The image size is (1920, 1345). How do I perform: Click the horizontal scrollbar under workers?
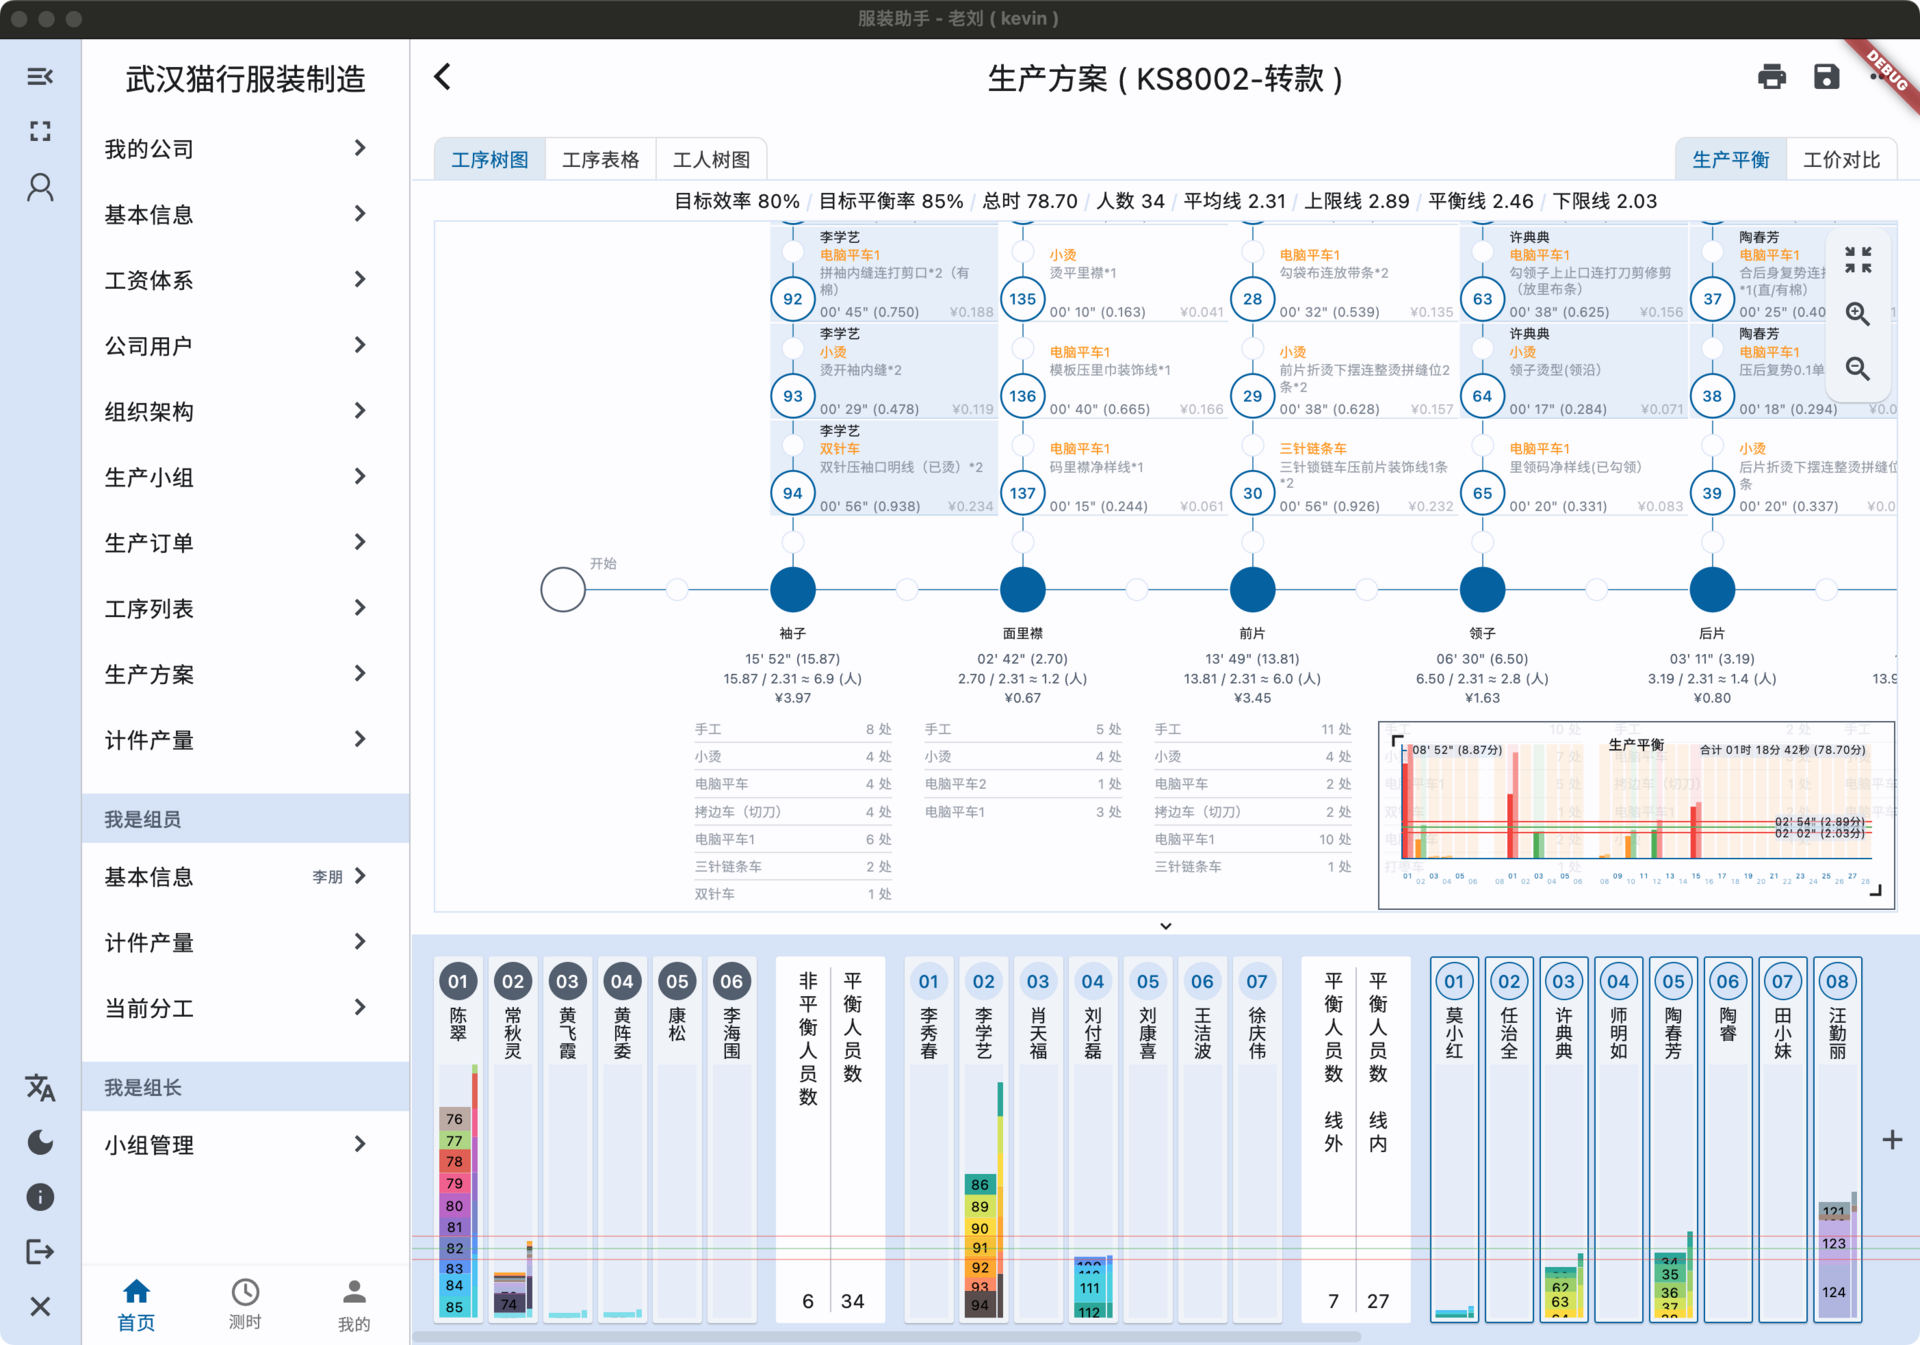[x=886, y=1336]
